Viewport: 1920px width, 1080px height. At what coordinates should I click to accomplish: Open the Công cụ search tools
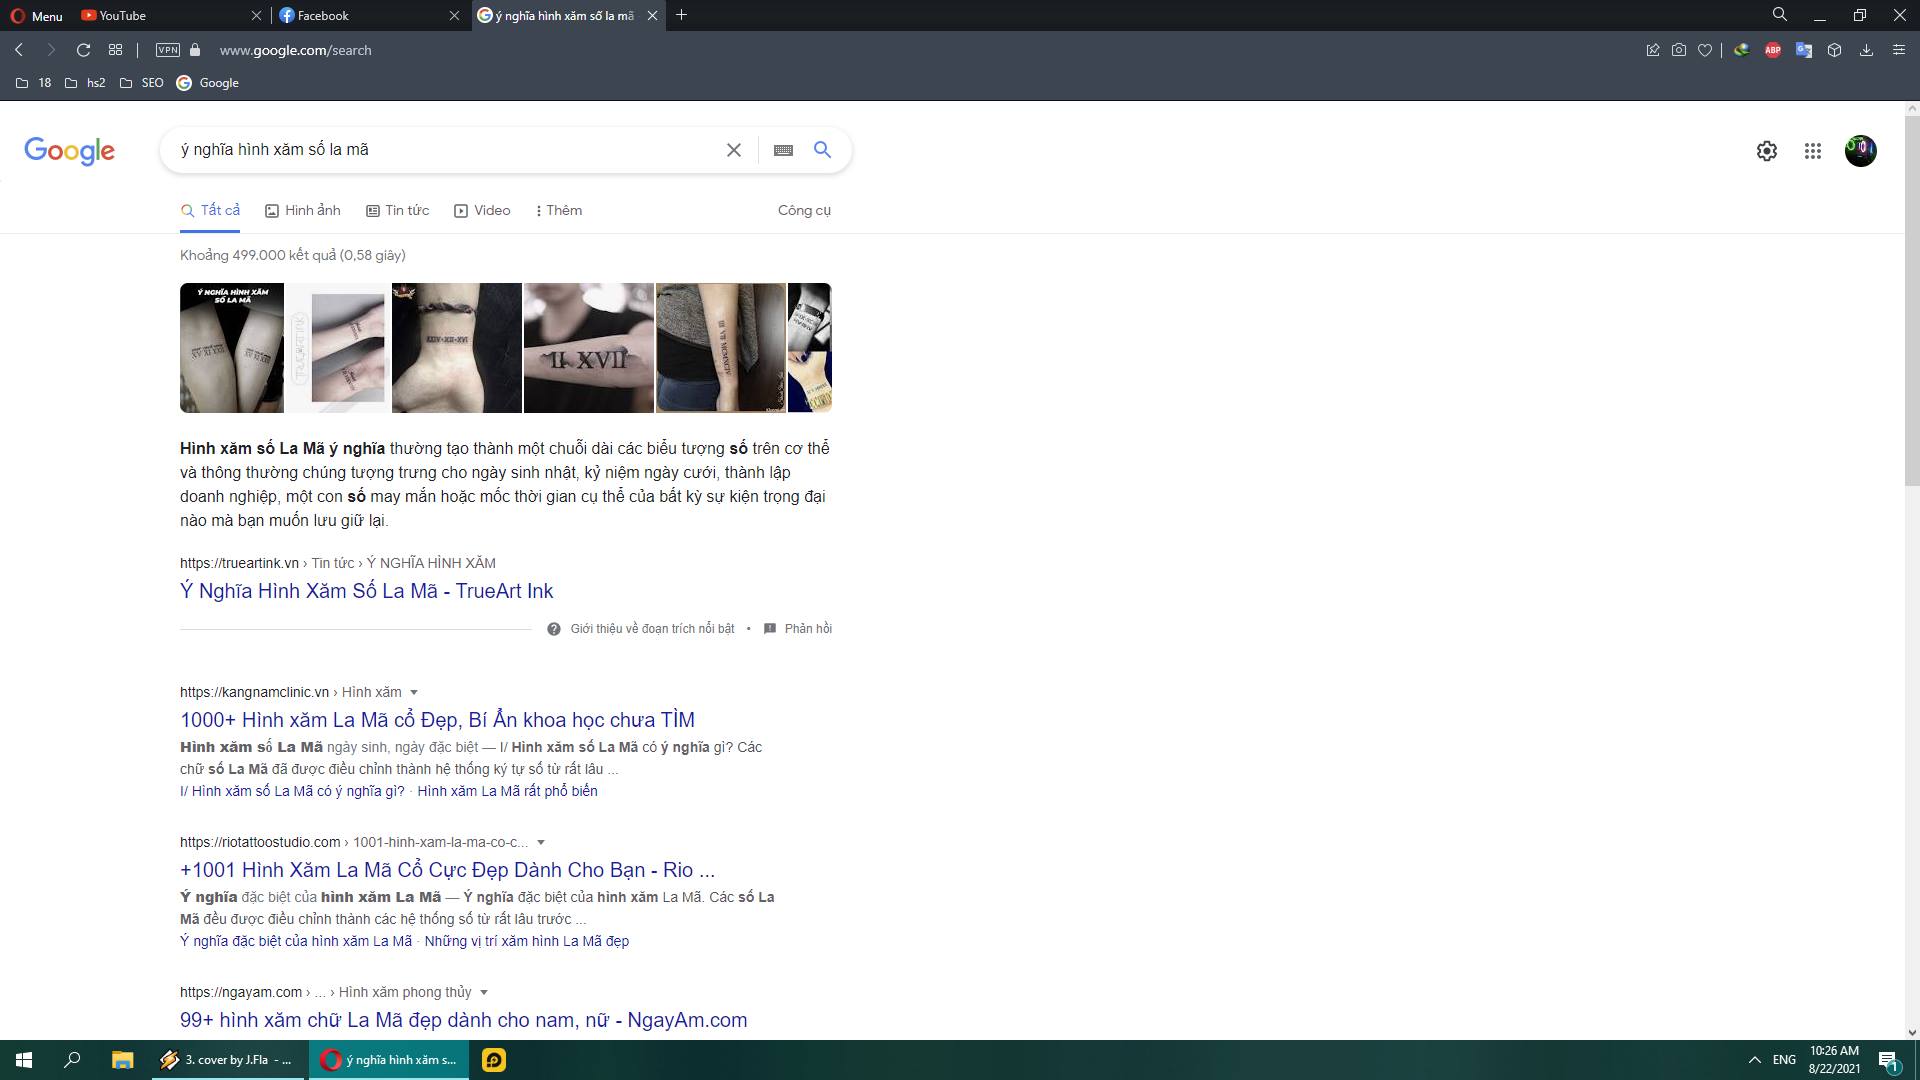pos(804,210)
